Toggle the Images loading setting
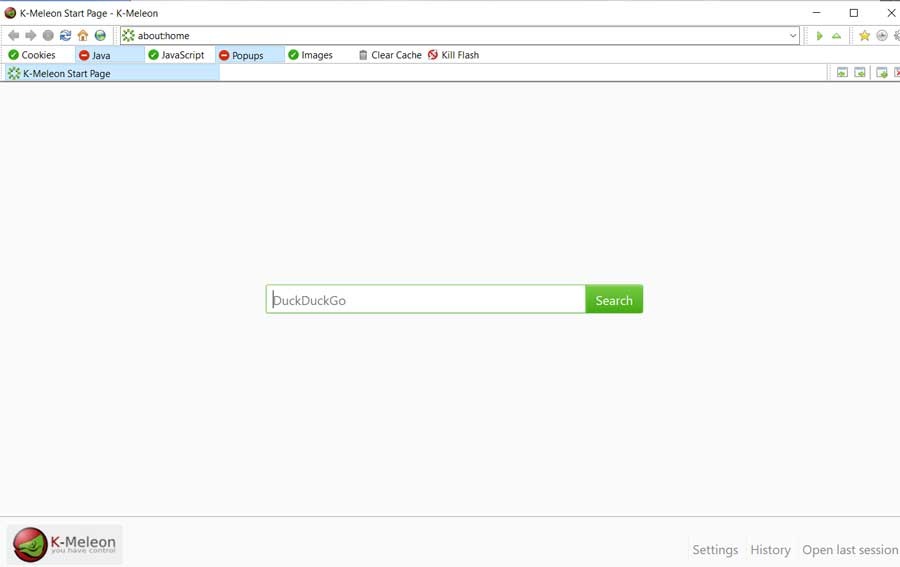The height and width of the screenshot is (567, 900). [311, 55]
